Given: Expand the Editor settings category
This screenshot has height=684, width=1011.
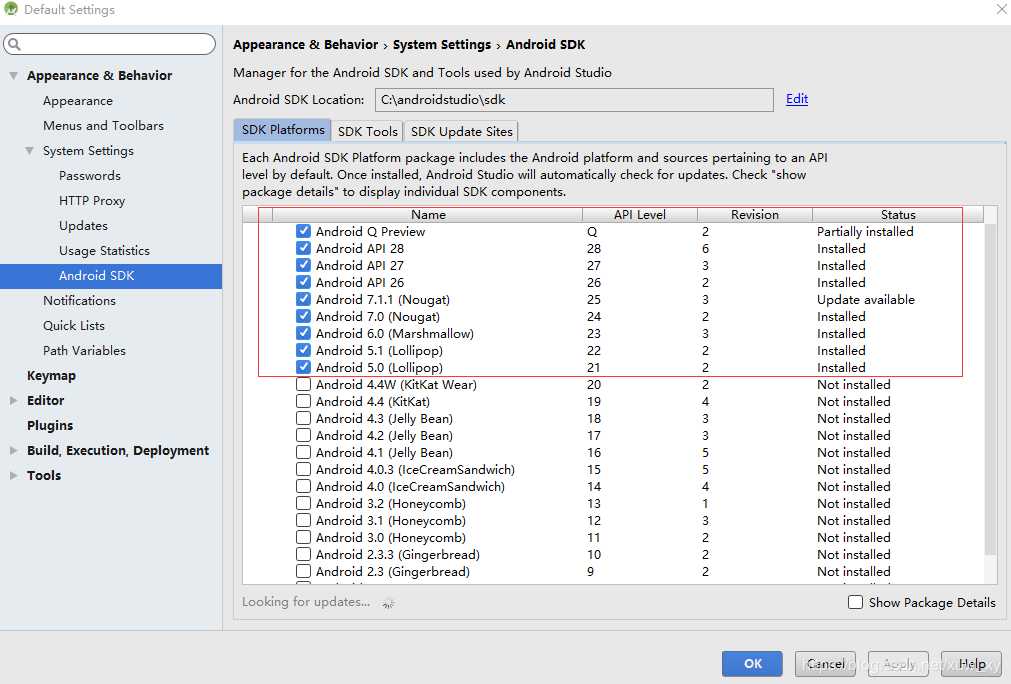Looking at the screenshot, I should coord(14,400).
